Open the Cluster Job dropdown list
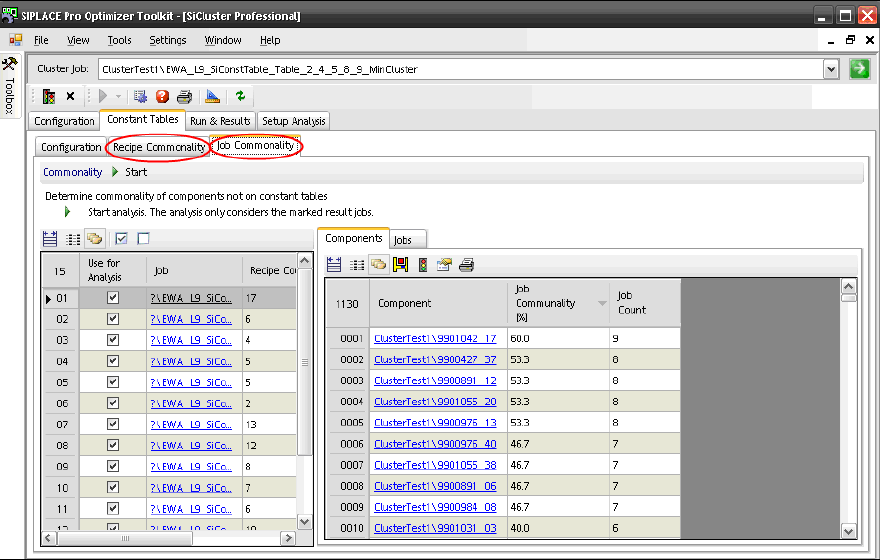This screenshot has width=880, height=560. (x=830, y=69)
